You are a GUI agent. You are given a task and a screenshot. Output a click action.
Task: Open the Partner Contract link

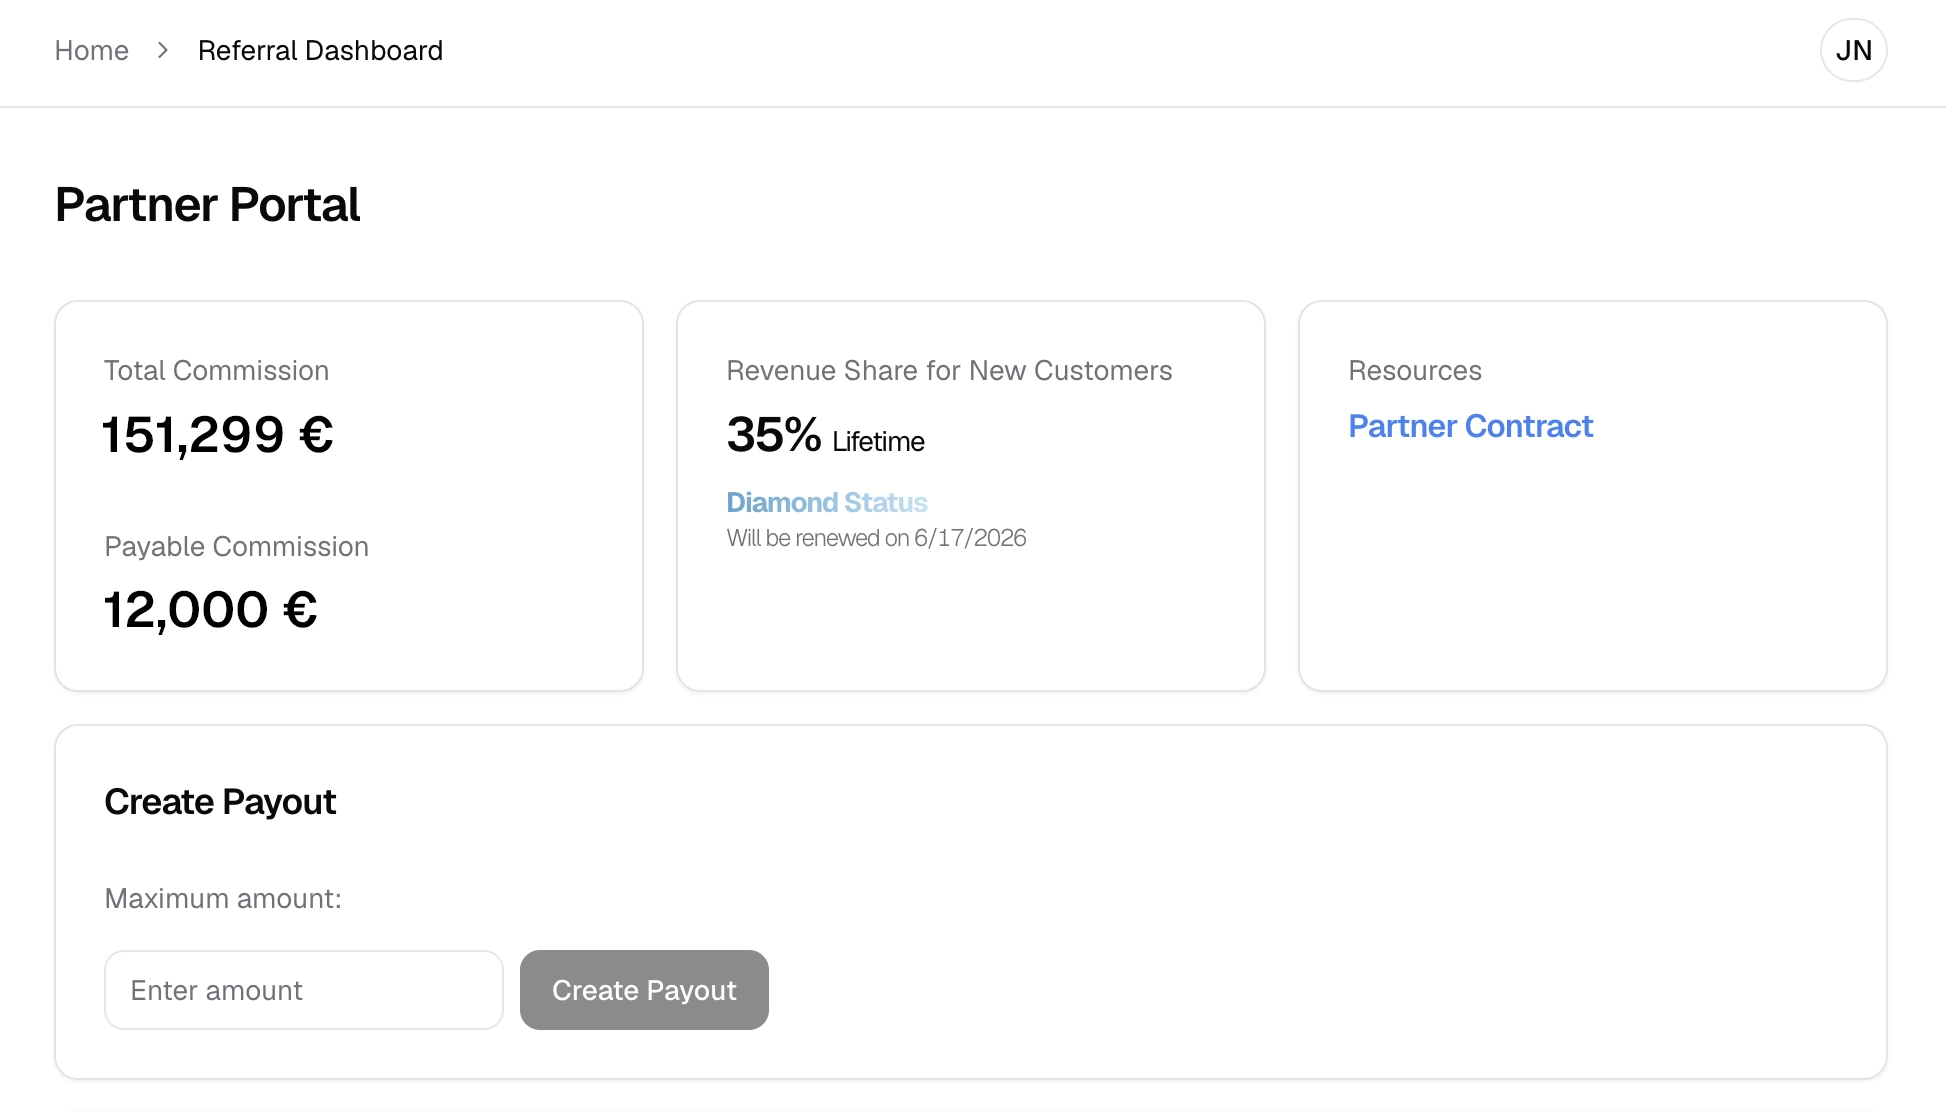pyautogui.click(x=1469, y=426)
